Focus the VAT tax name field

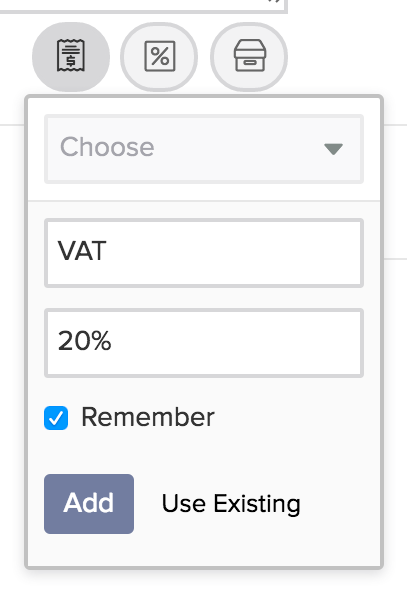(x=204, y=253)
